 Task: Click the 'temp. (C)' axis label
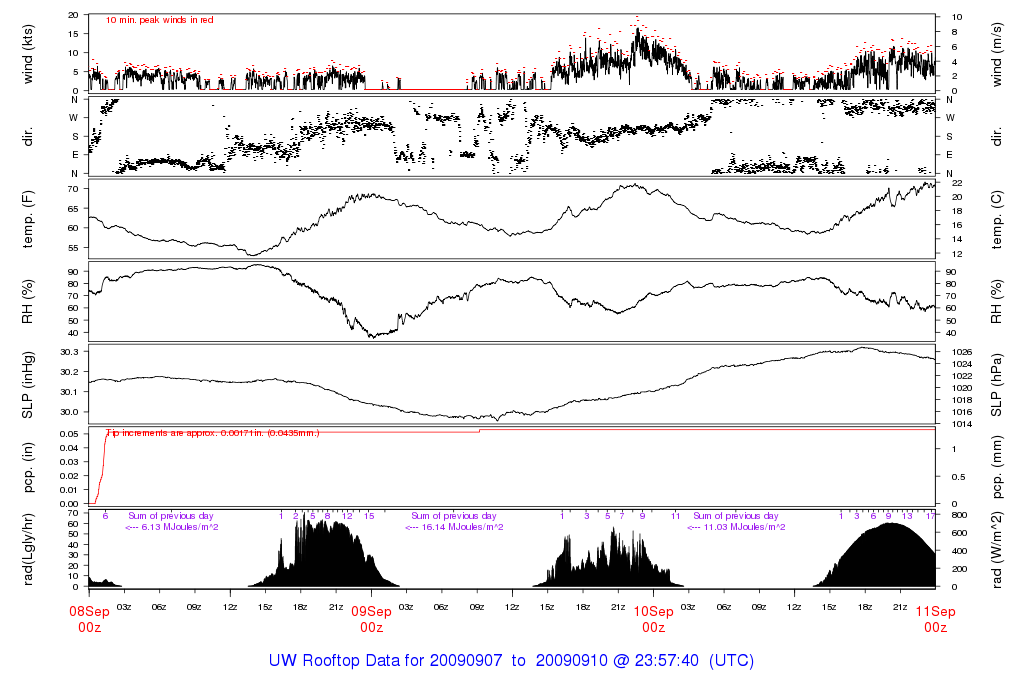[x=996, y=221]
